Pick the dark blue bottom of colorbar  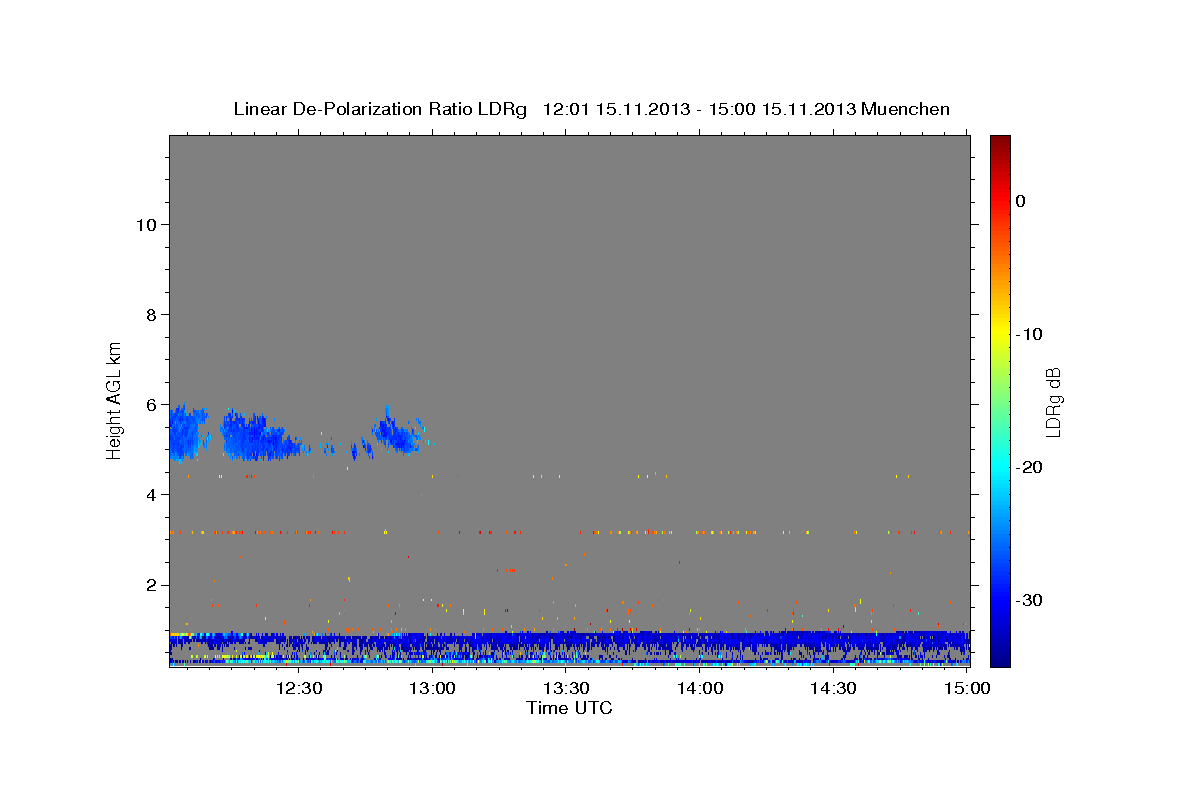pos(1000,655)
